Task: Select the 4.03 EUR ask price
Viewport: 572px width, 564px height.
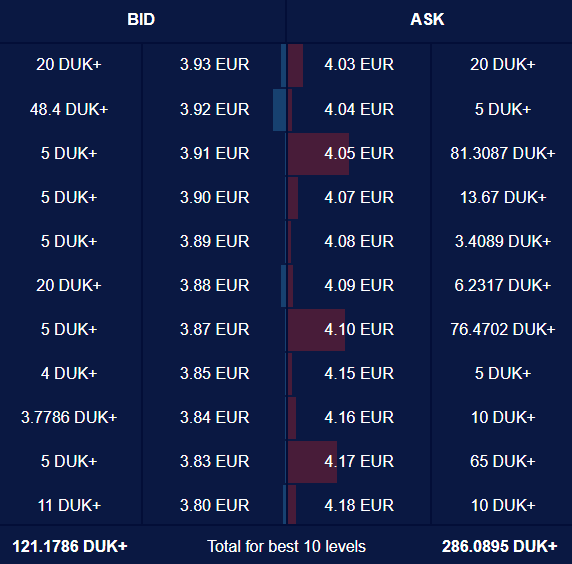Action: coord(359,65)
